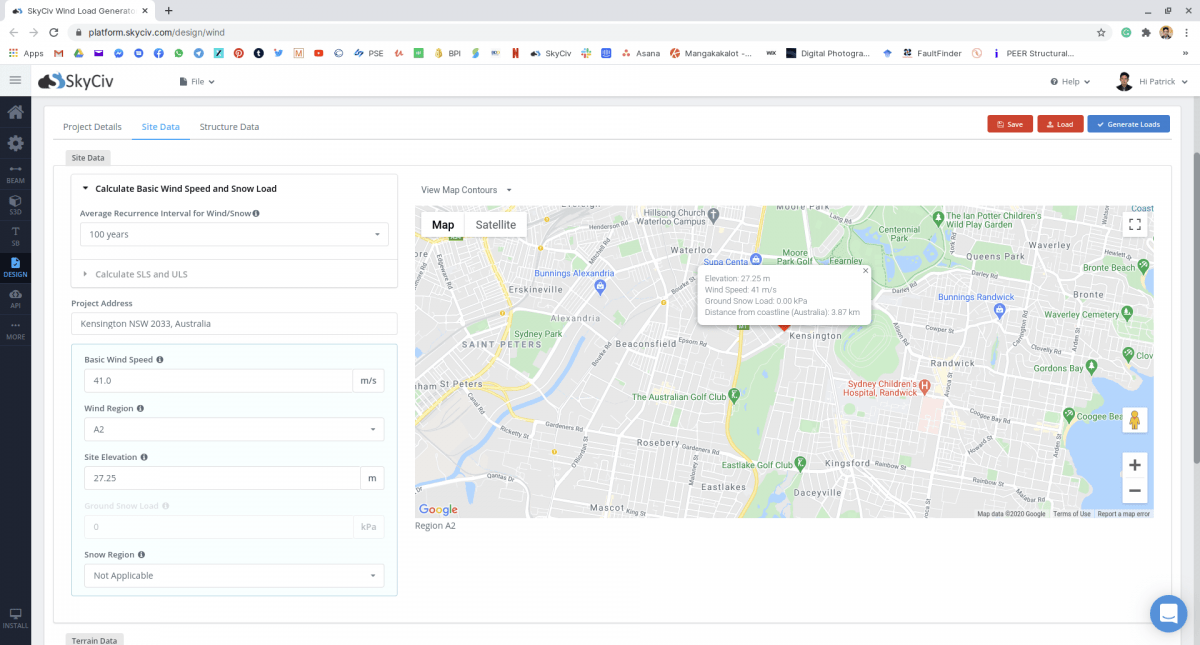Click the Generate Loads button
Screen dimensions: 1200x645
coord(1128,124)
